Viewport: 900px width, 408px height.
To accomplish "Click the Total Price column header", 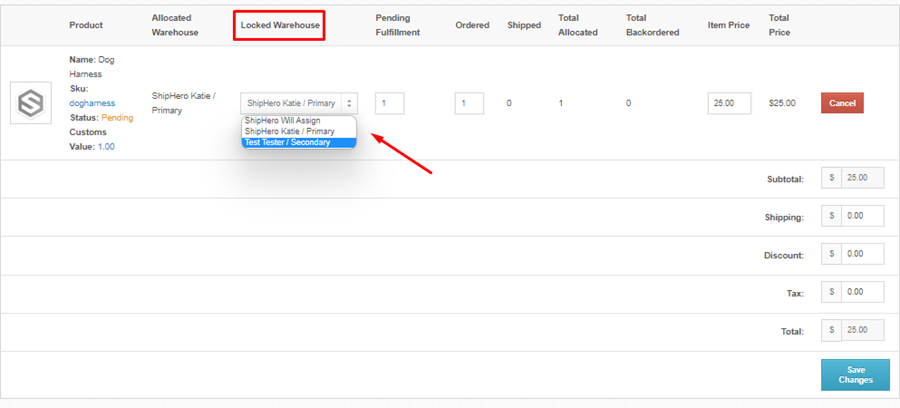I will point(779,25).
